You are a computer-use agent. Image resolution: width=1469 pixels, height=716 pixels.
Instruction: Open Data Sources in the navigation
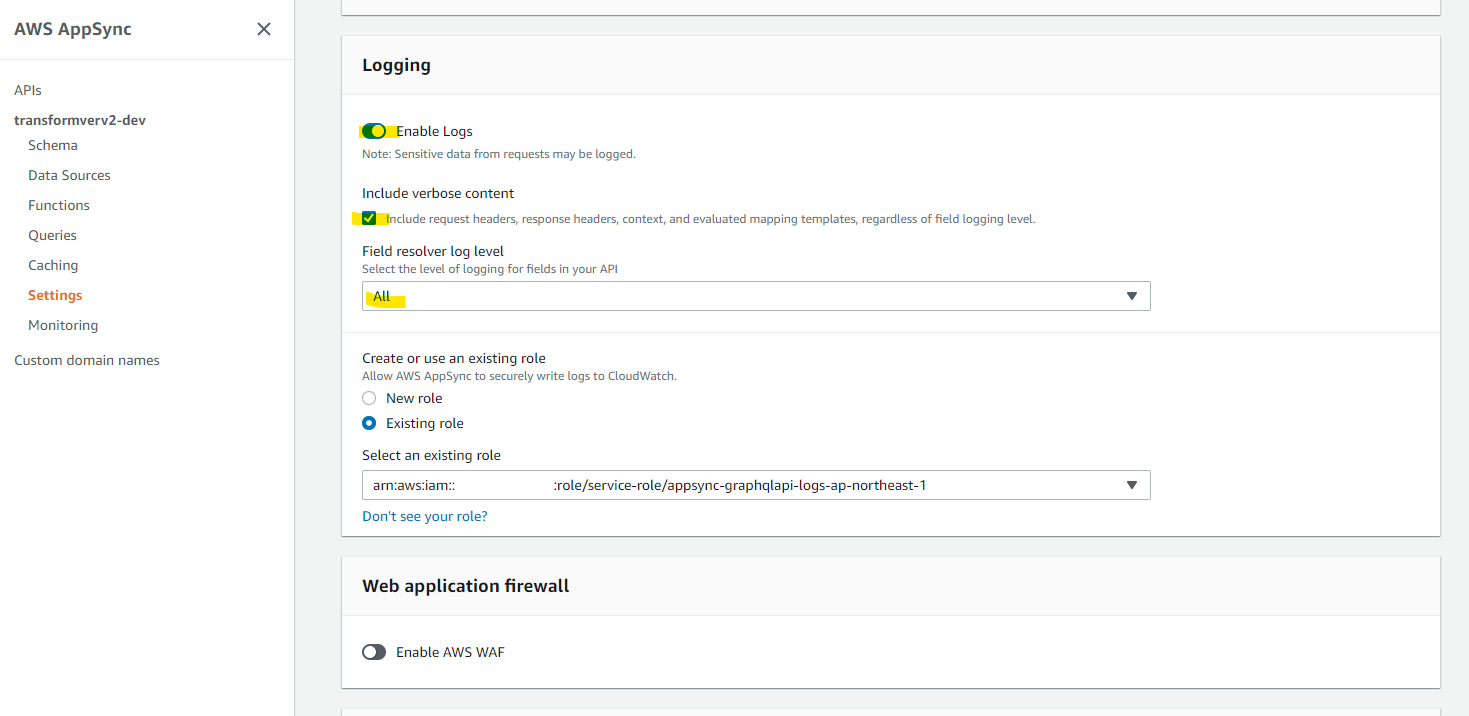pos(69,175)
